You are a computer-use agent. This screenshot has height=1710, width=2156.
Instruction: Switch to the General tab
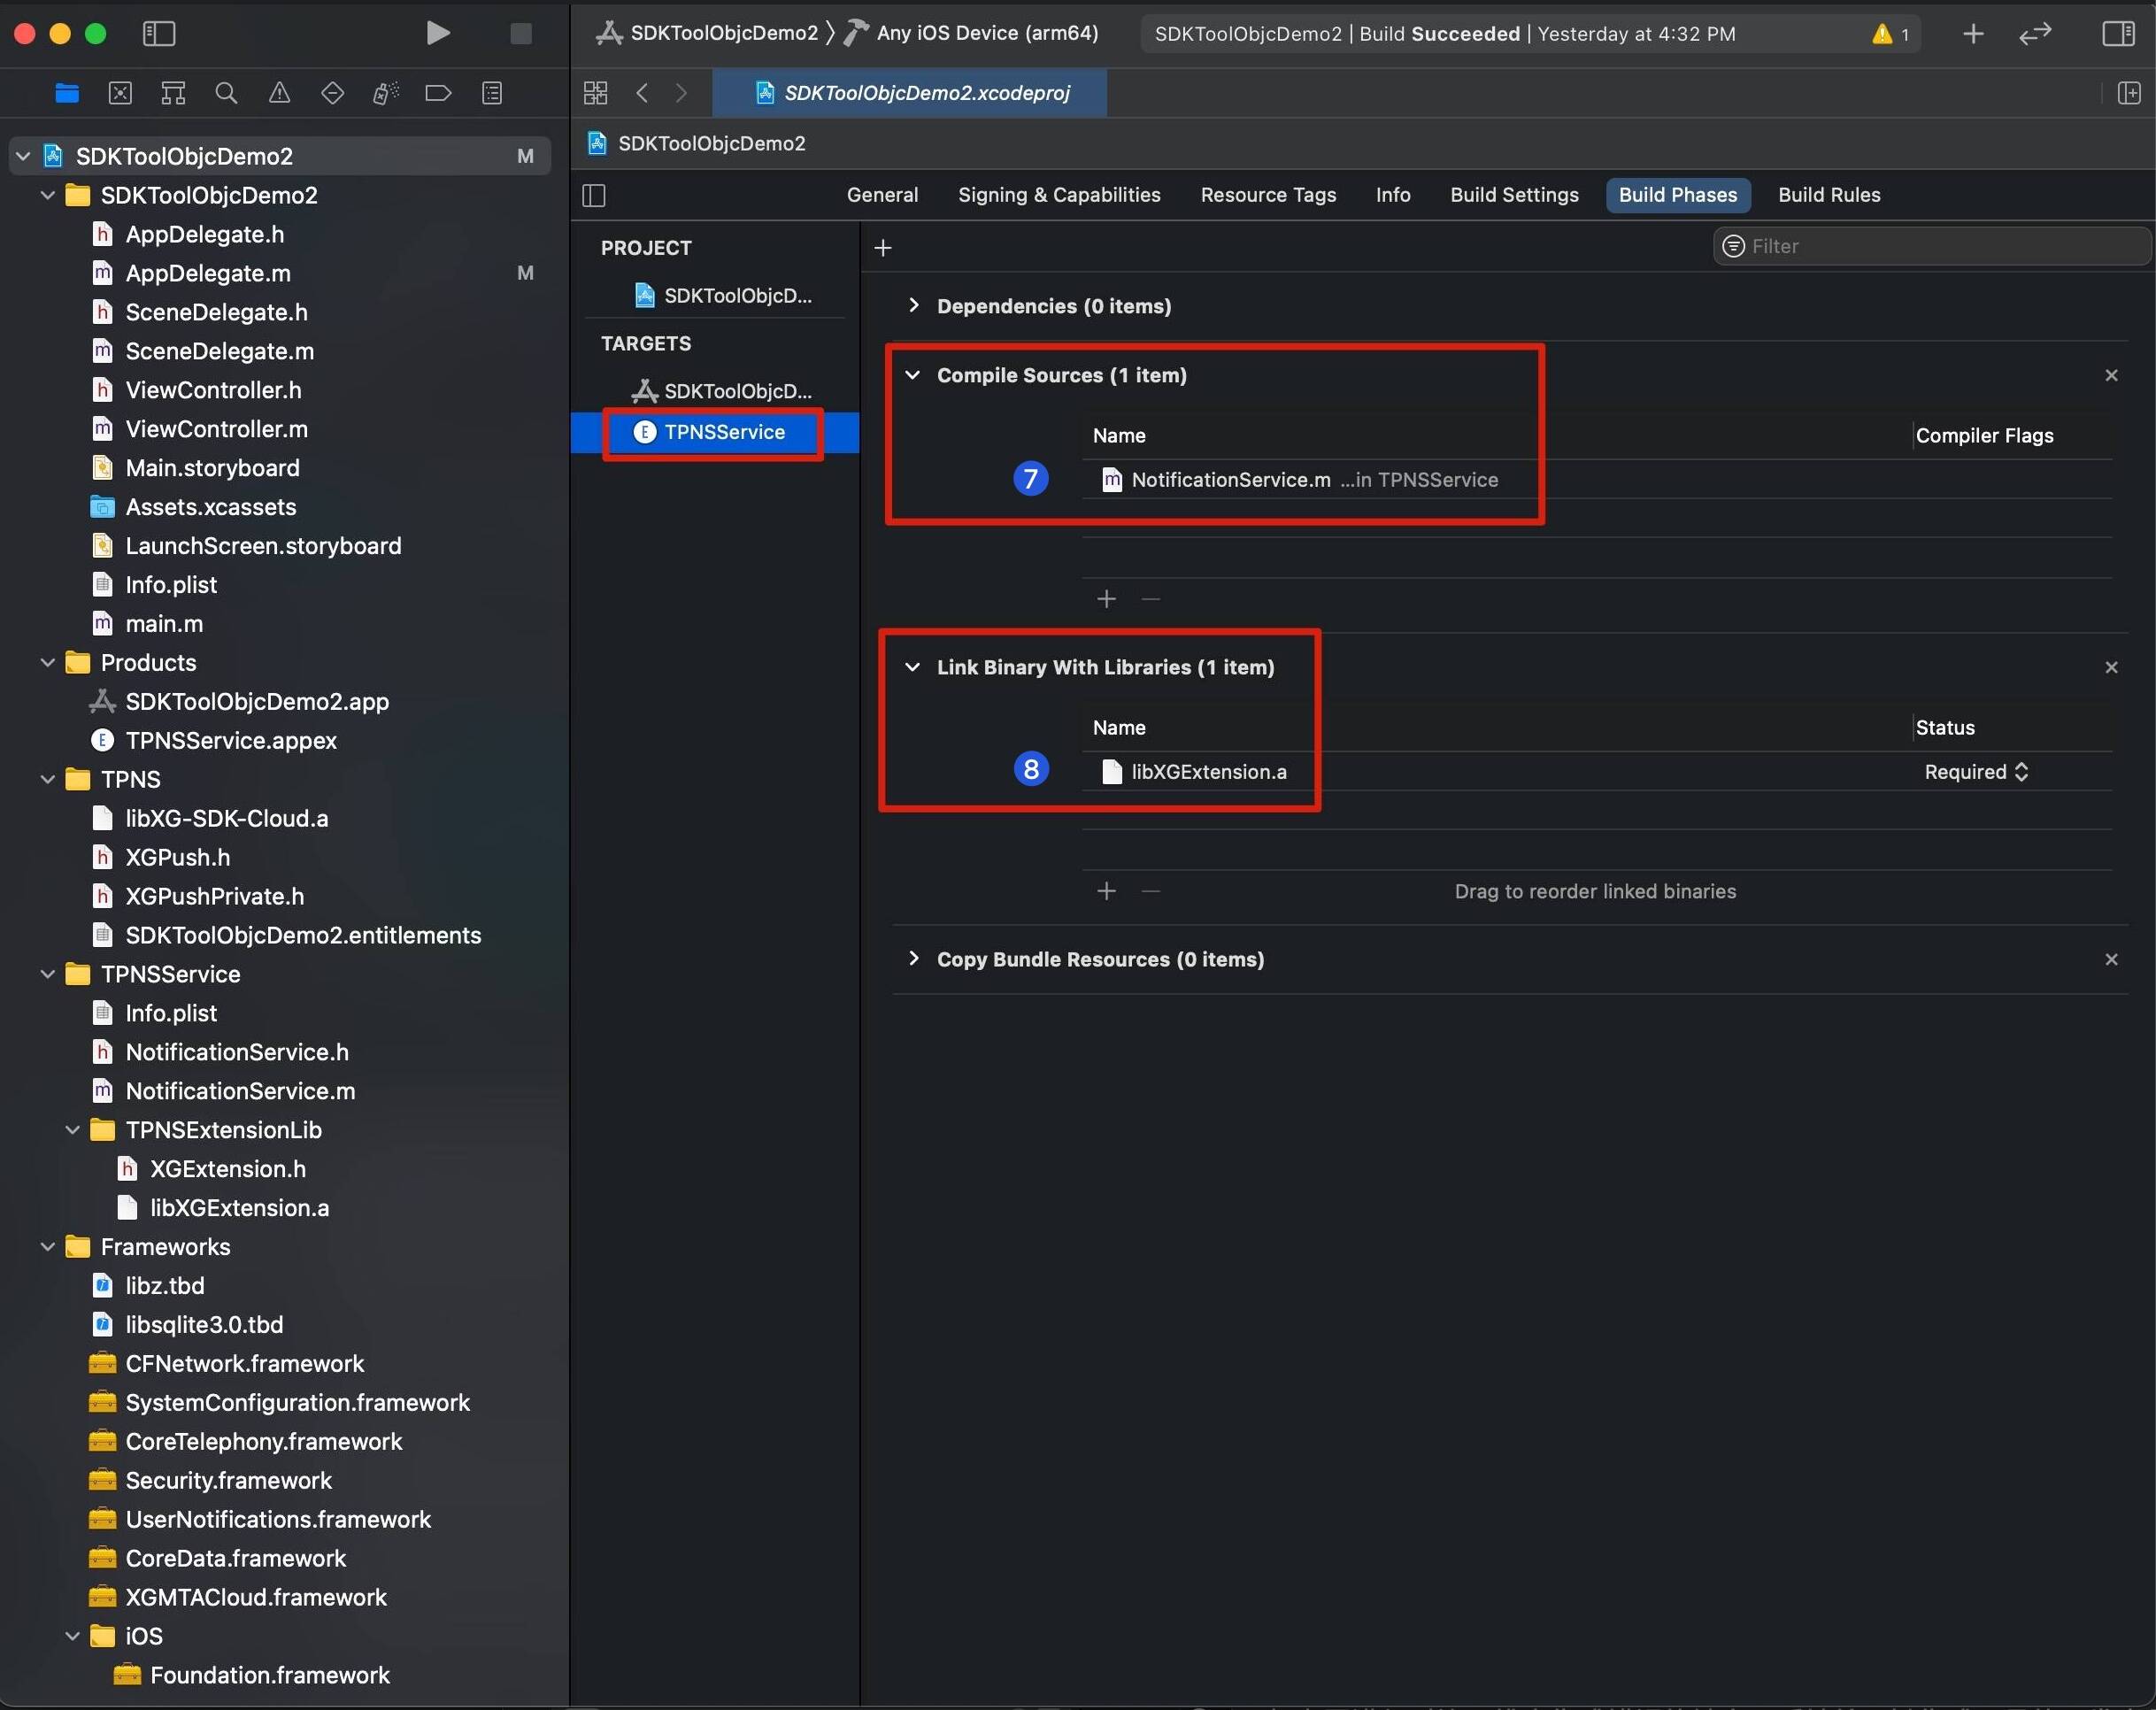[x=882, y=195]
